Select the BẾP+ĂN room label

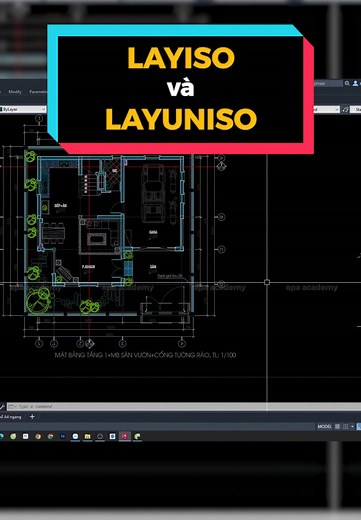pos(60,205)
